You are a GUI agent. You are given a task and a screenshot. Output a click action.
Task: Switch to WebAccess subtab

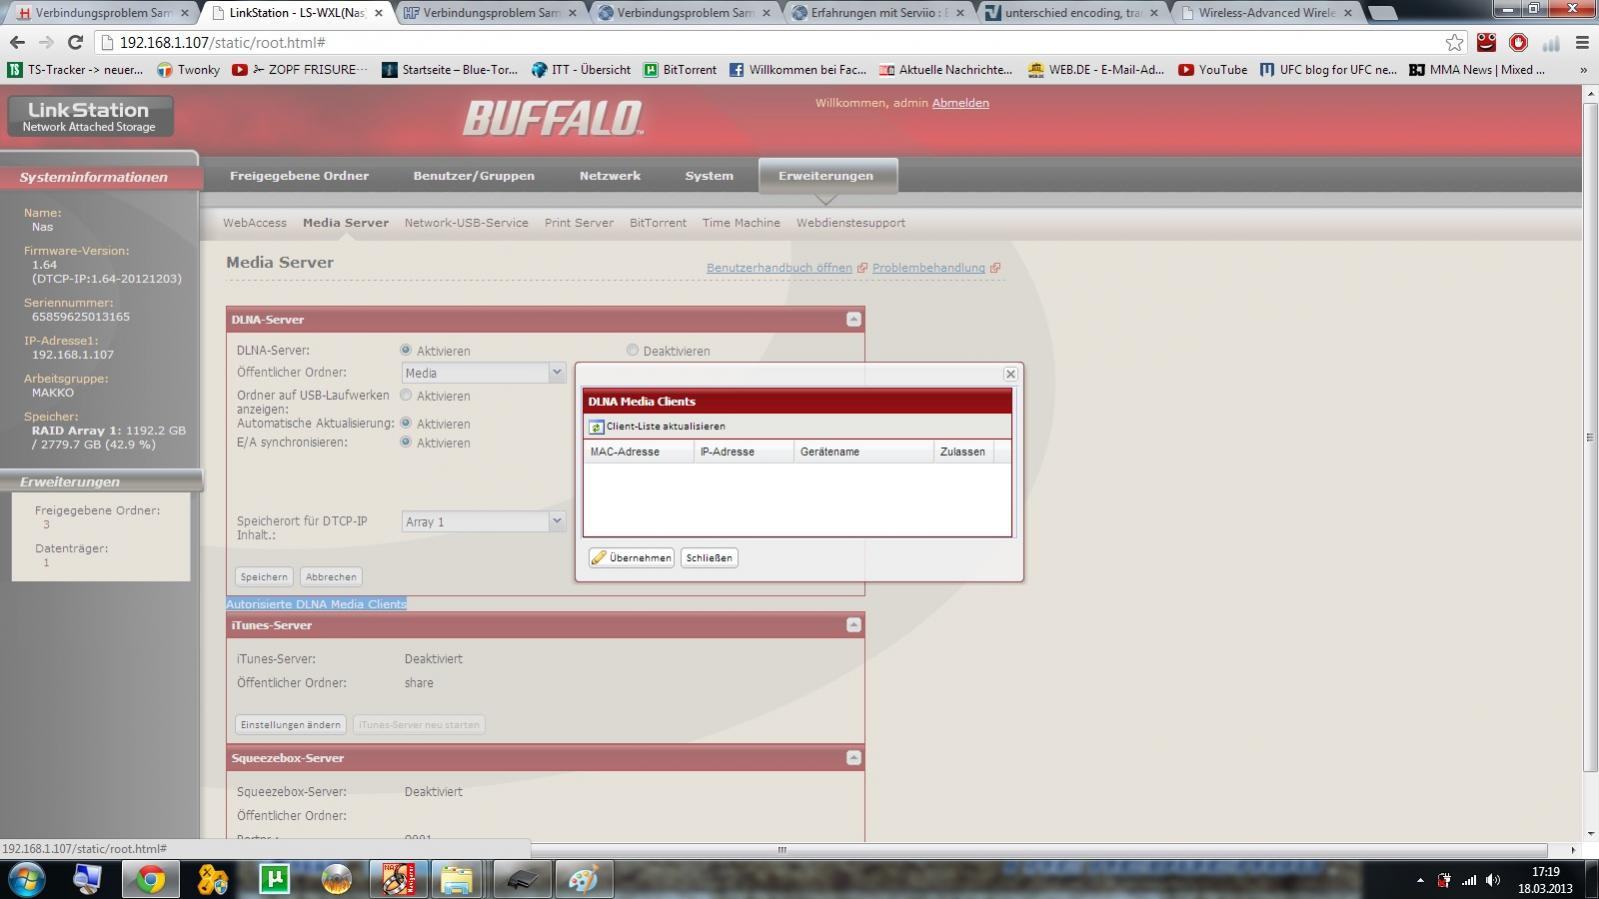tap(254, 223)
